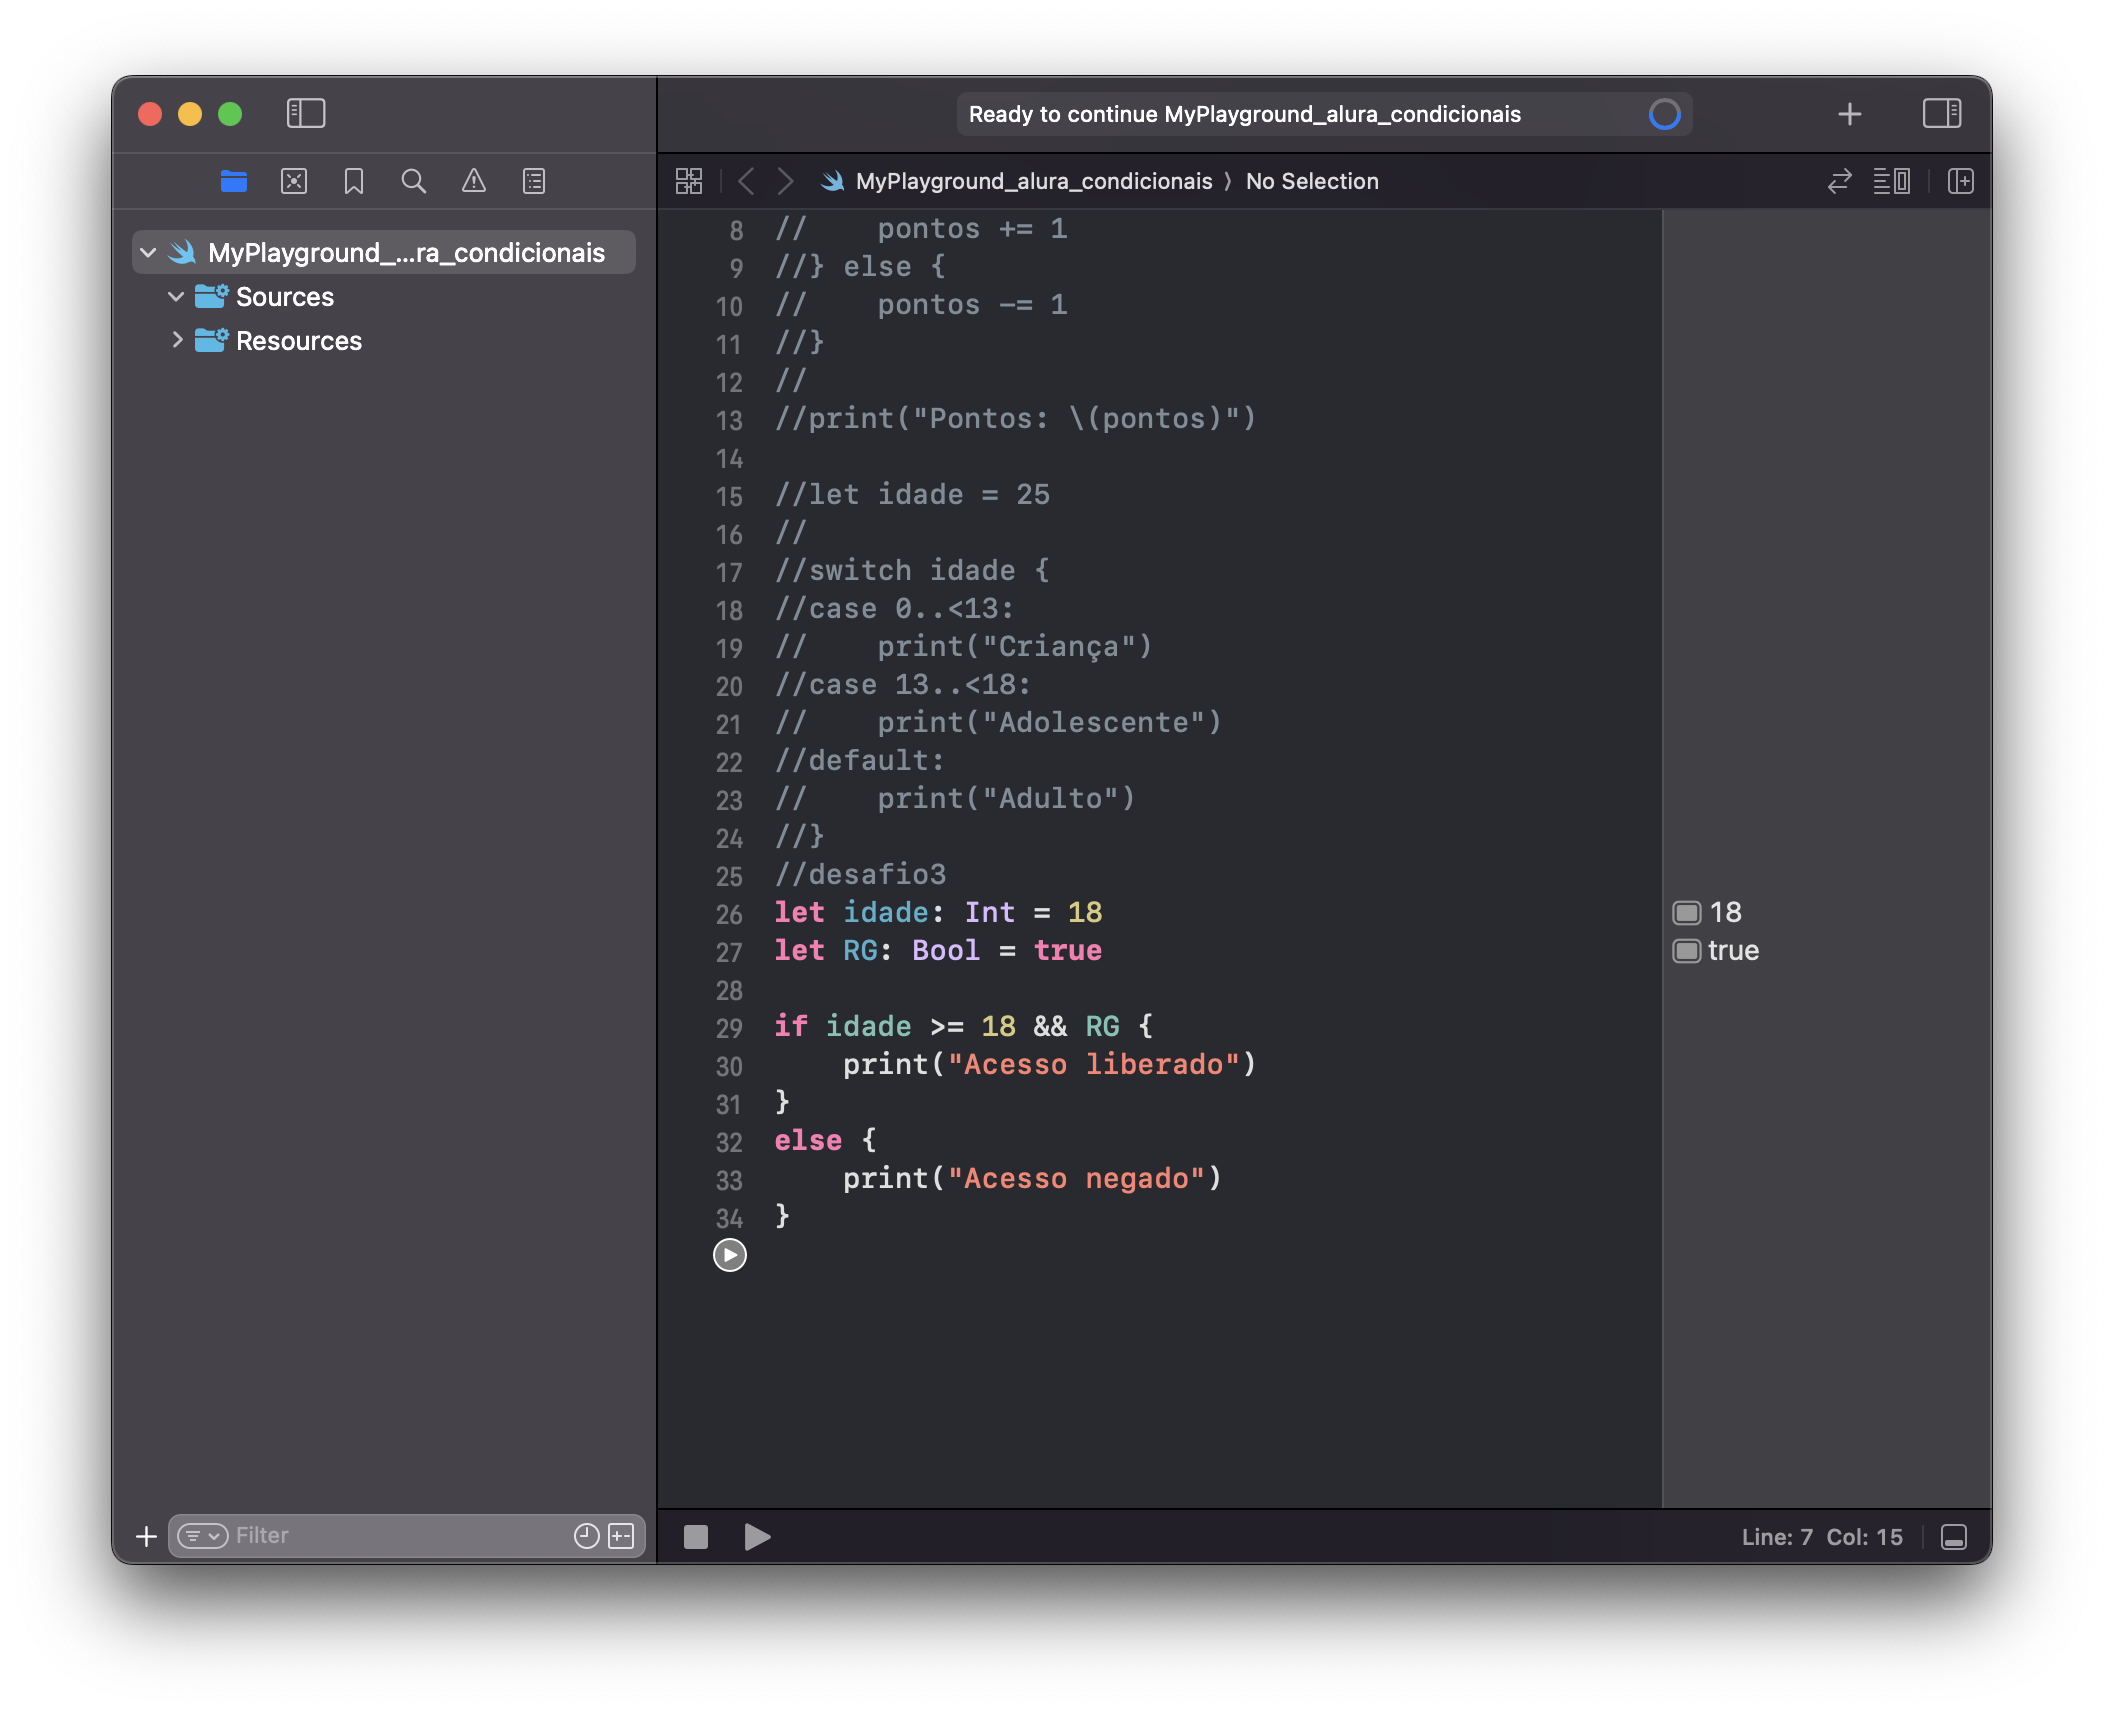Open the related items grid menu

coord(689,181)
